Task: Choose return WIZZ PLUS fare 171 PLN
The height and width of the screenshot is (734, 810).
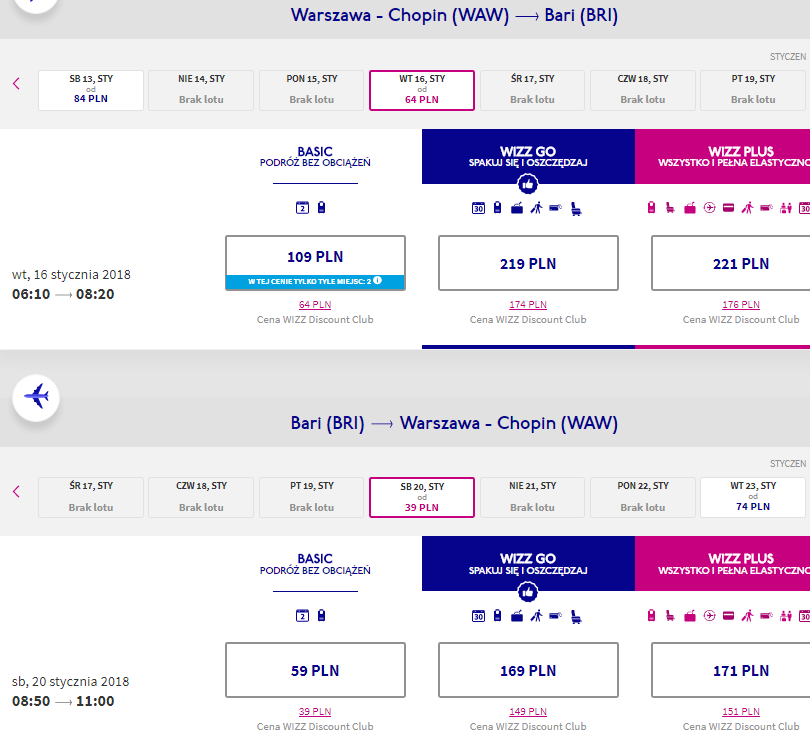Action: tap(741, 670)
